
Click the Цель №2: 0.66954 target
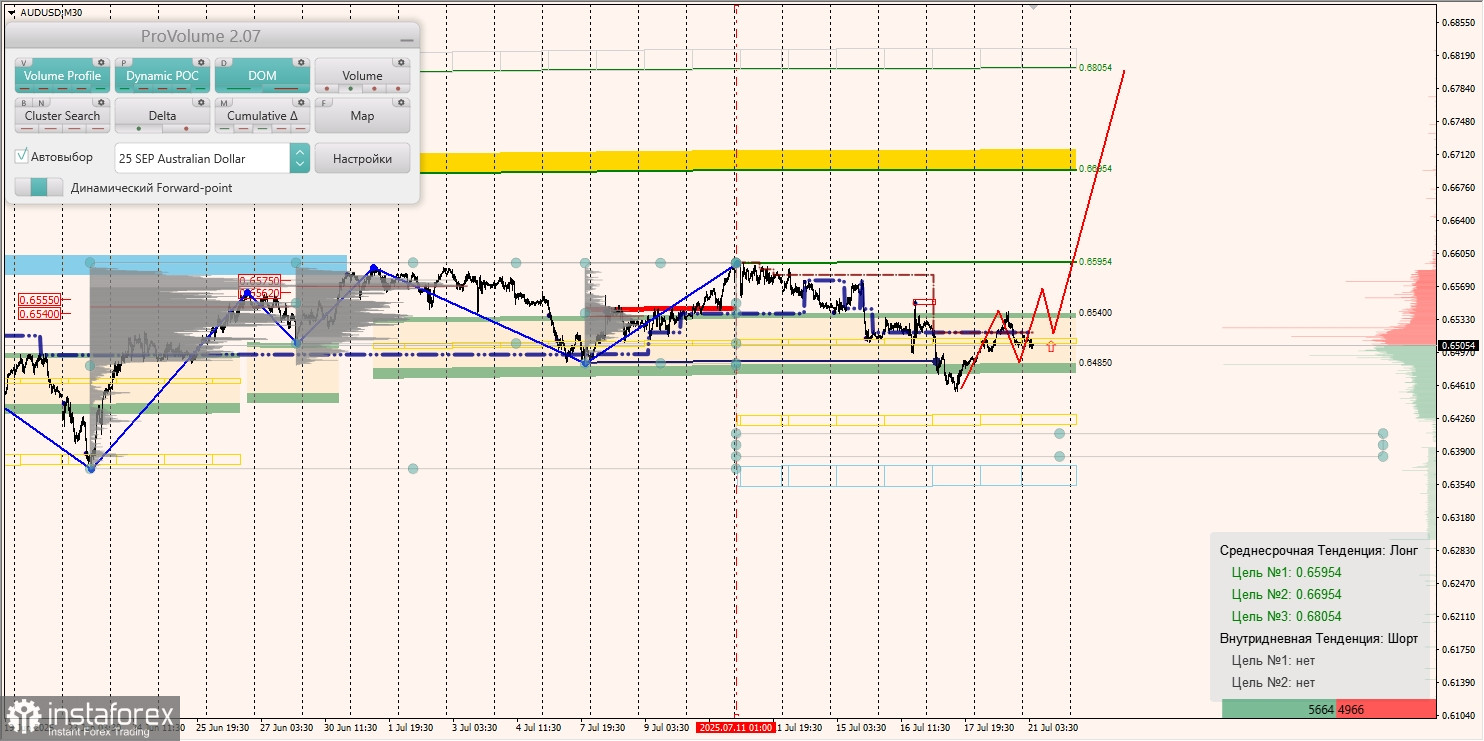pyautogui.click(x=1286, y=594)
